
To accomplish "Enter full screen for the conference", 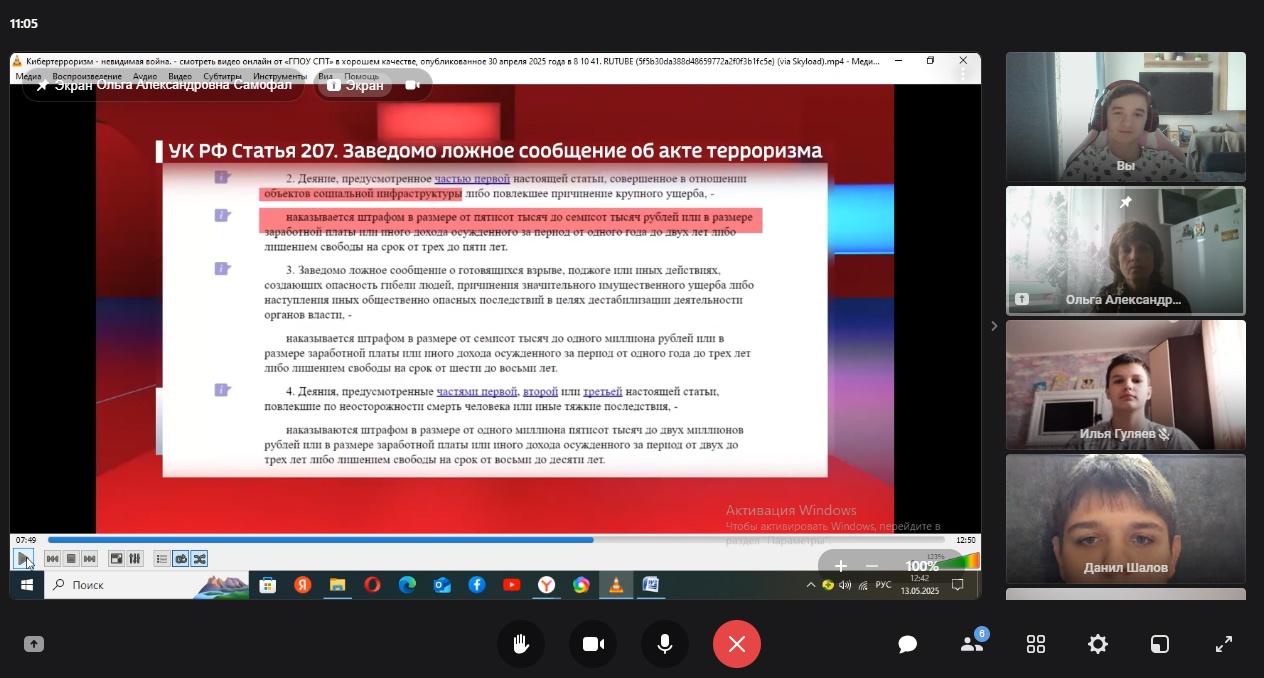I will point(1224,644).
